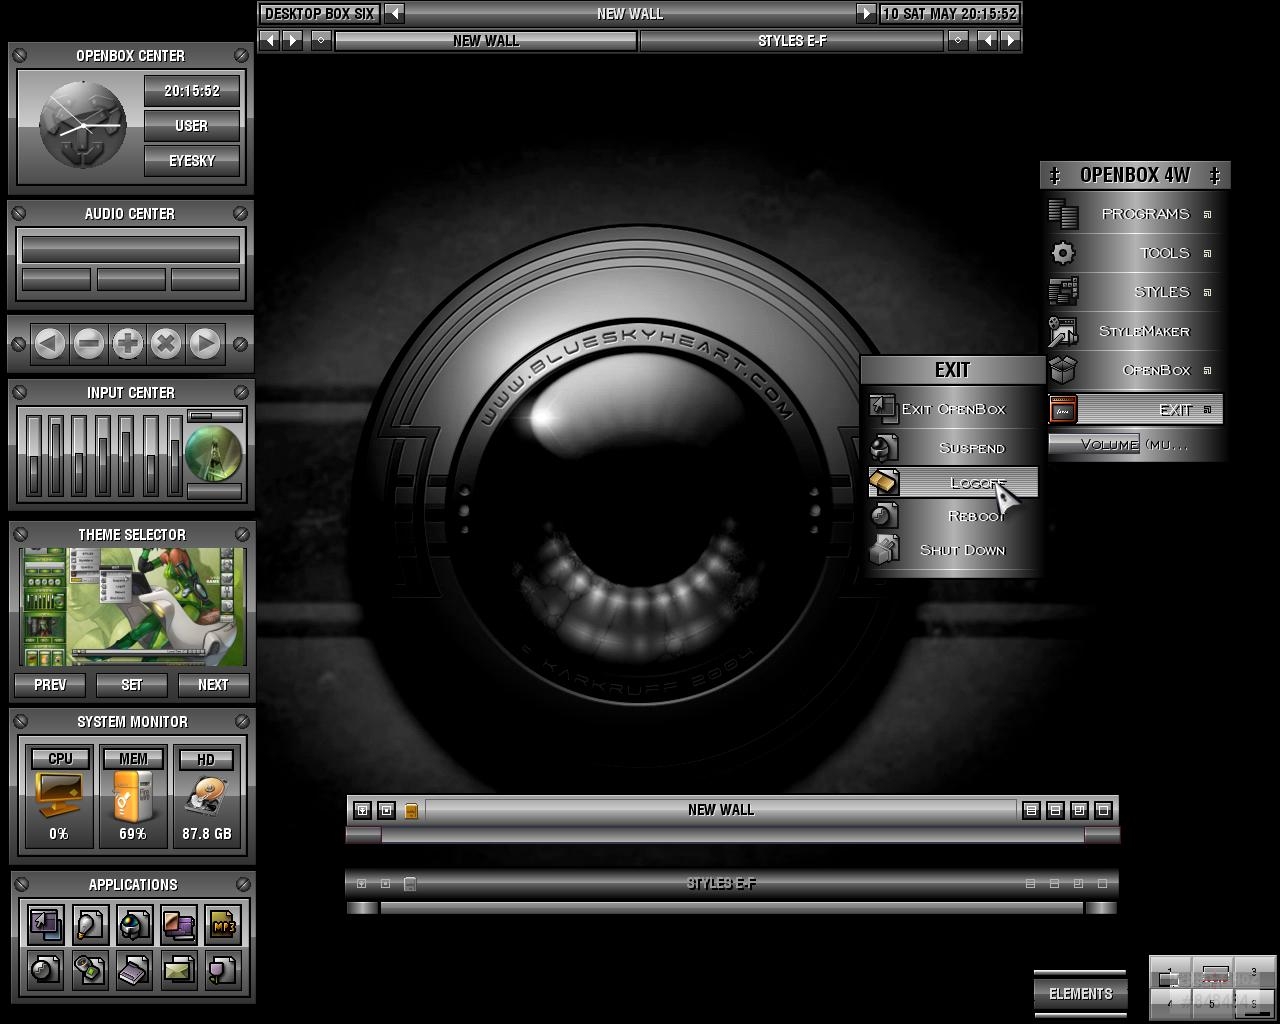Click the USER button in Openbox Center

[192, 125]
